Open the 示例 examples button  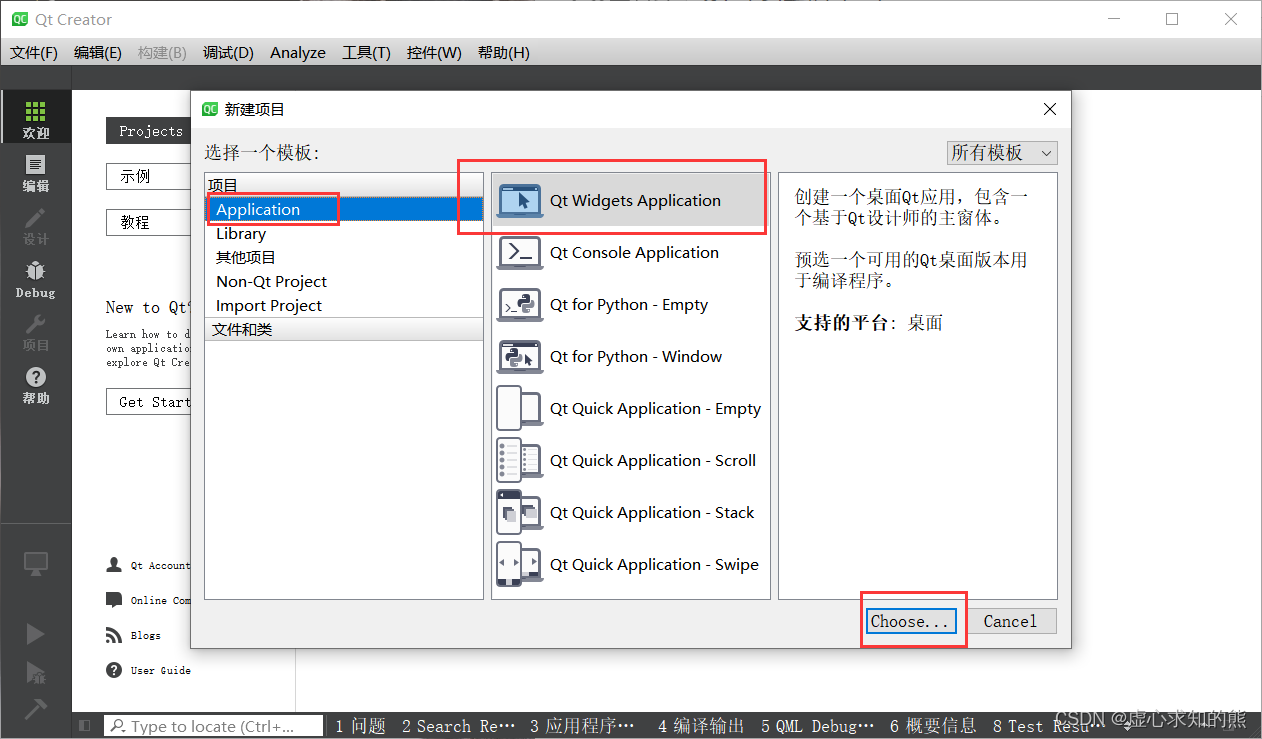pyautogui.click(x=148, y=176)
